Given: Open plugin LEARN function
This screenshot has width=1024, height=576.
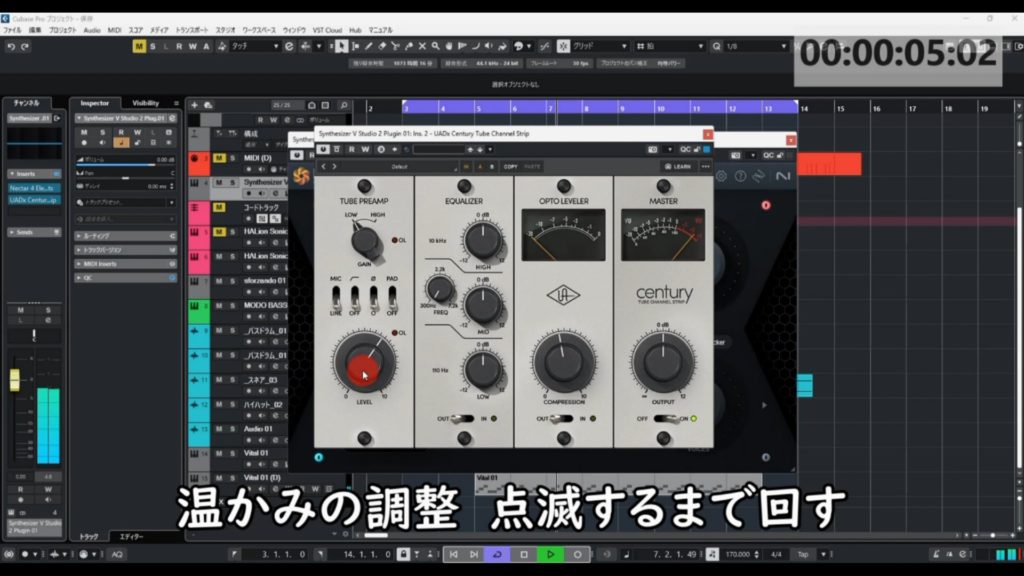Looking at the screenshot, I should 678,167.
